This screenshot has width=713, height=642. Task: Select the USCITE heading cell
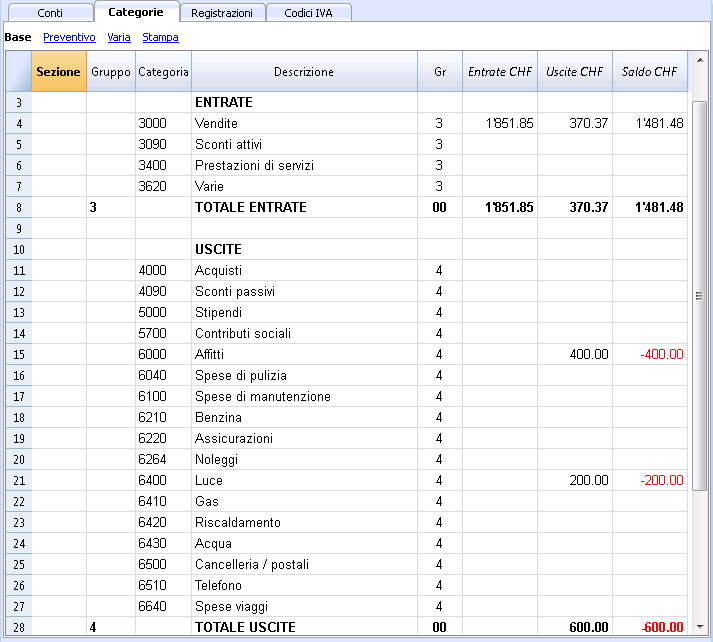304,249
